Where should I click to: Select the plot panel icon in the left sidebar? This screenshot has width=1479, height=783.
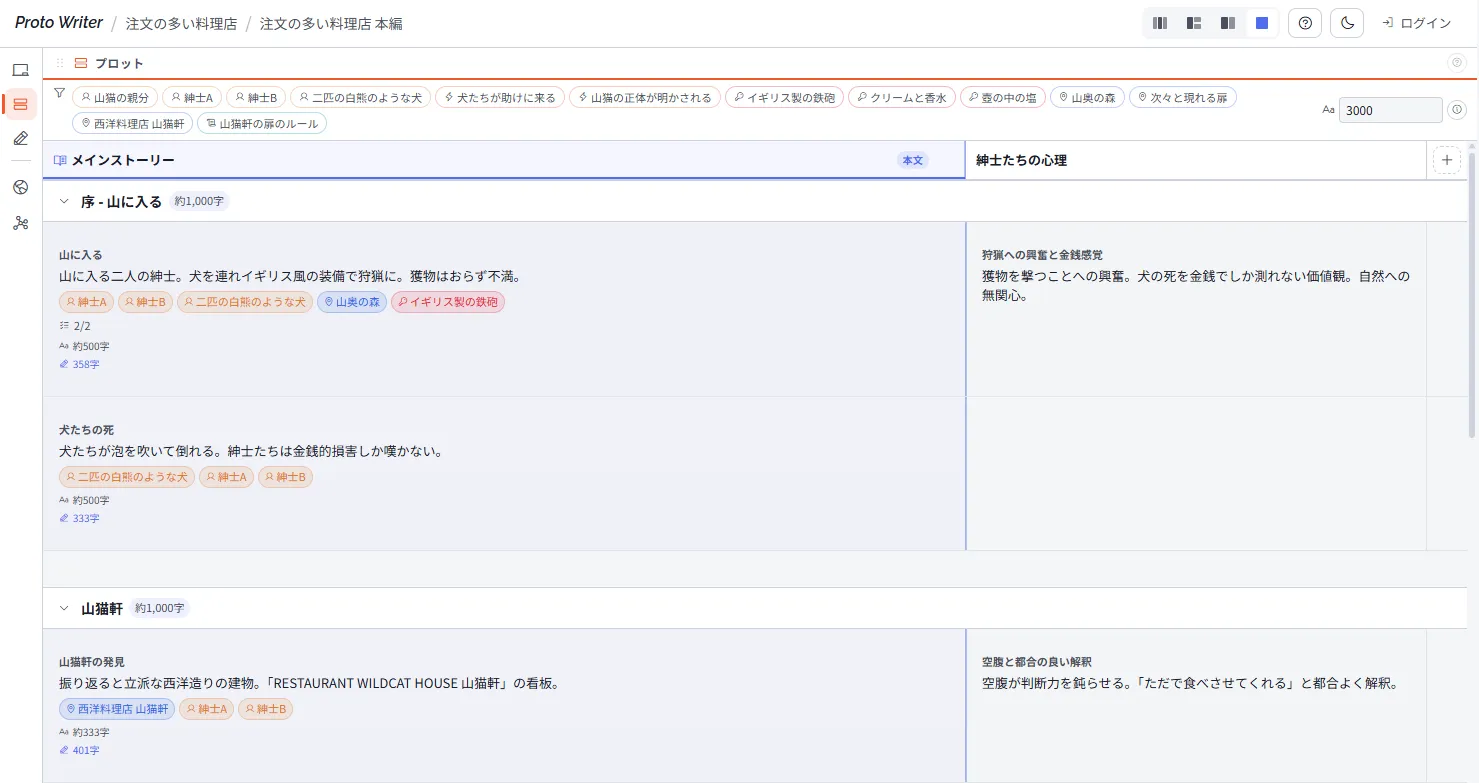pyautogui.click(x=20, y=103)
